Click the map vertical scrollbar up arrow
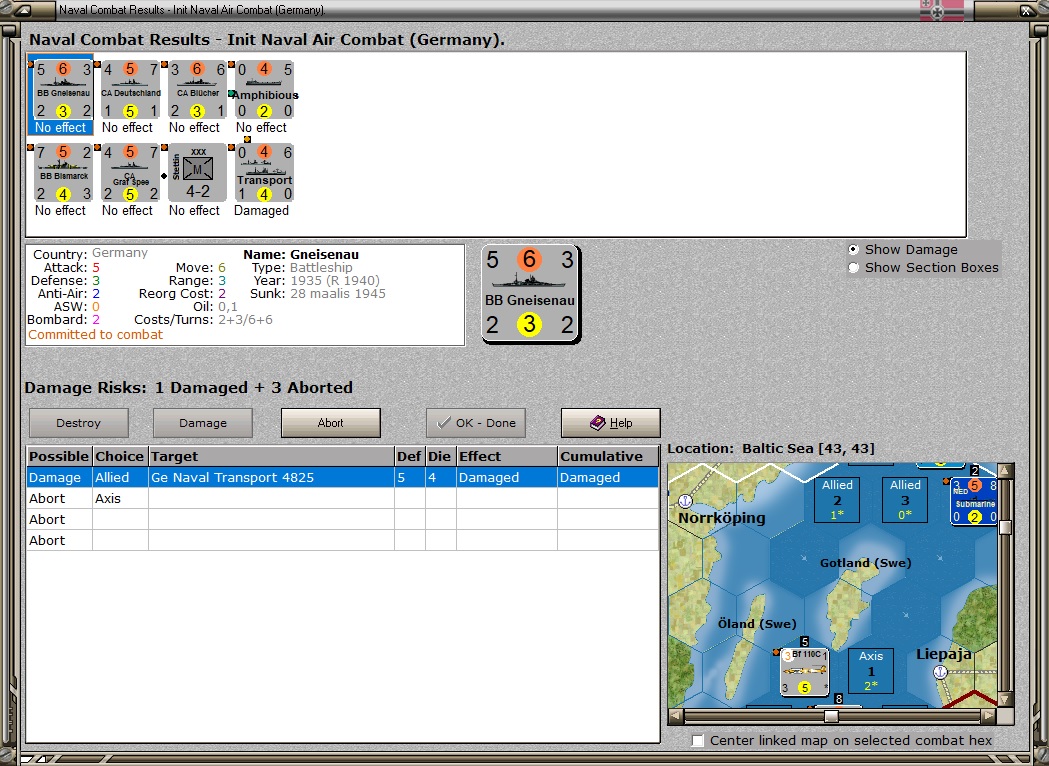Screen dimensions: 1049x766 pos(1005,471)
